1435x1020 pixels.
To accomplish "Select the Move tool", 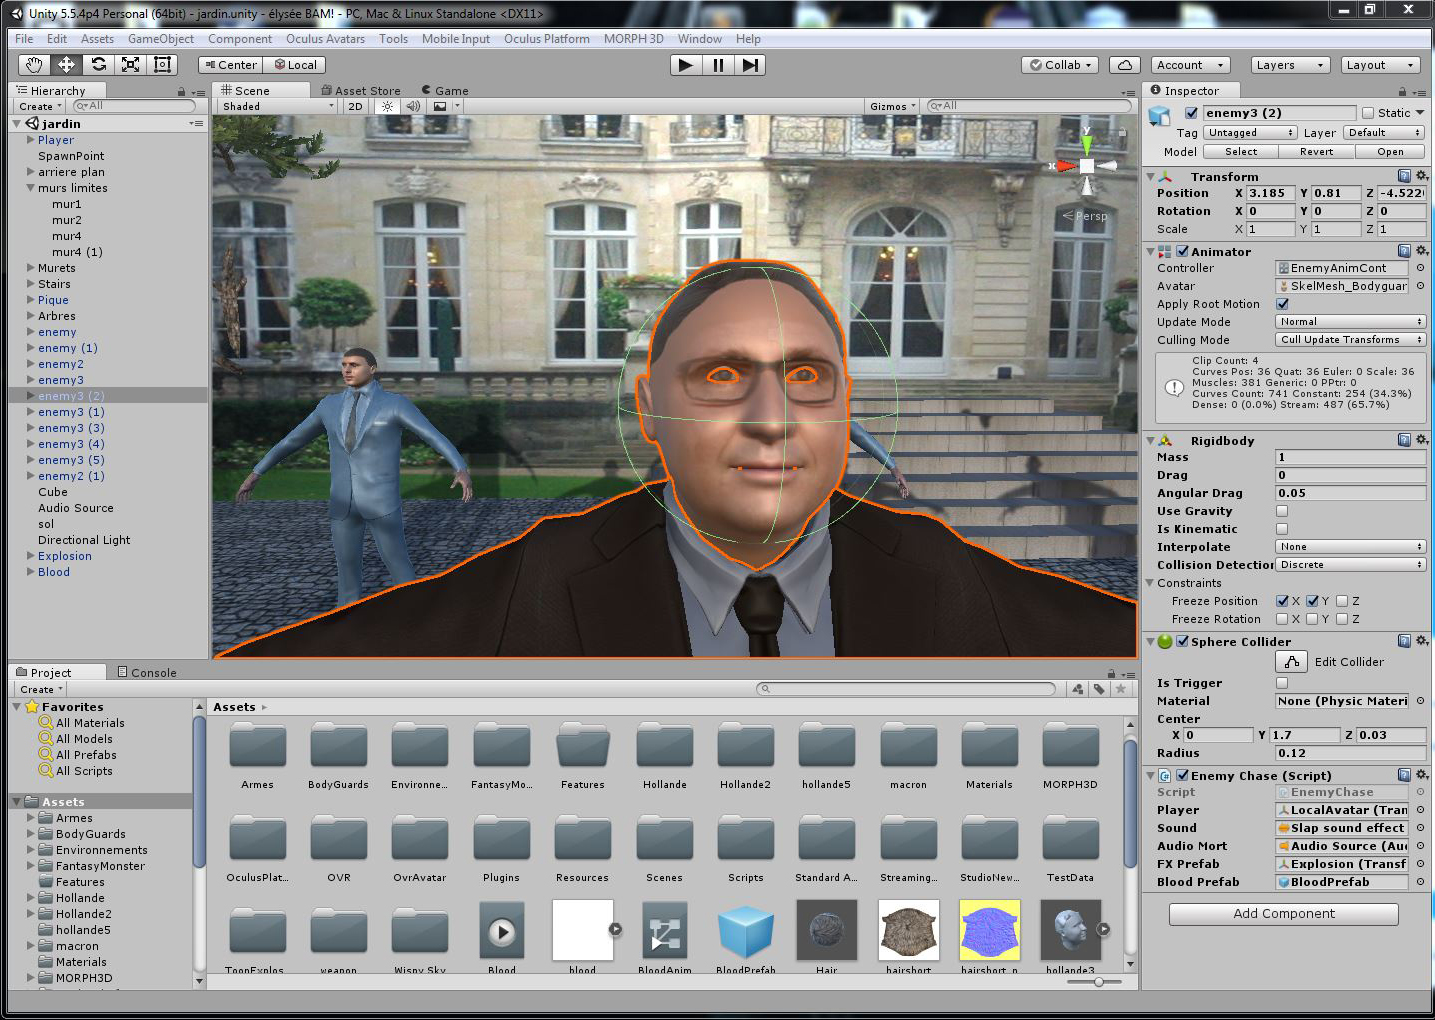I will 66,65.
